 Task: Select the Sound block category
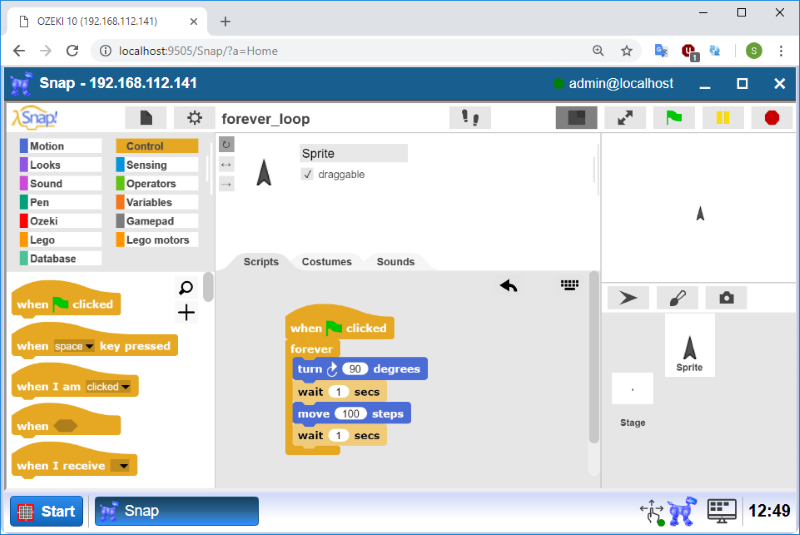pyautogui.click(x=60, y=184)
